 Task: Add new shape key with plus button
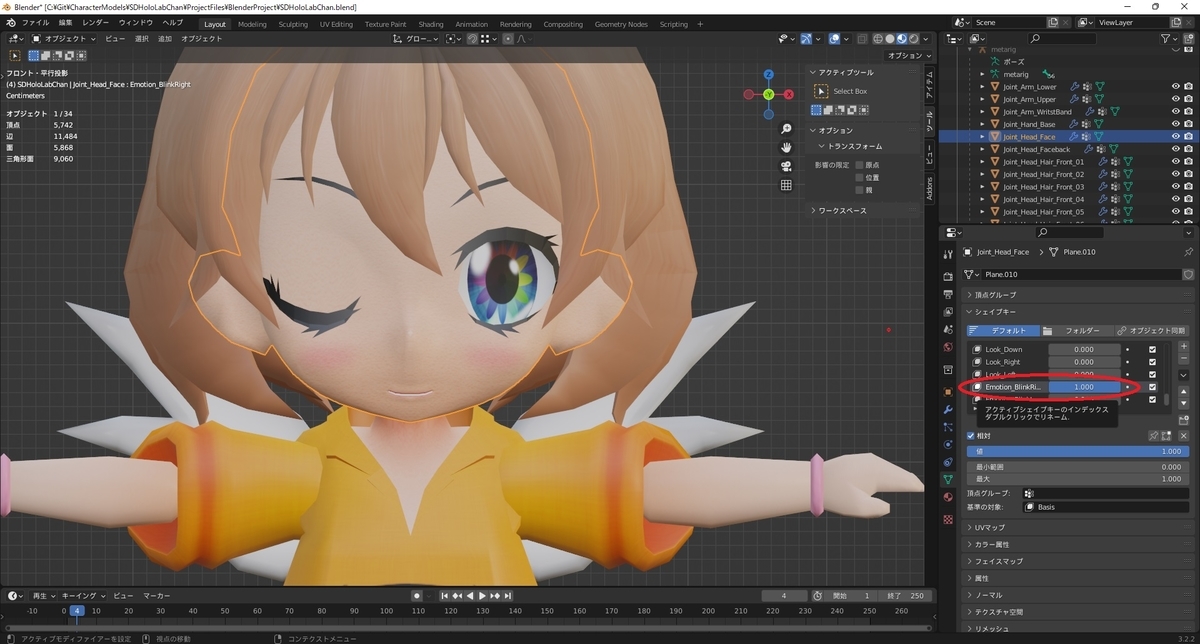(x=1184, y=345)
